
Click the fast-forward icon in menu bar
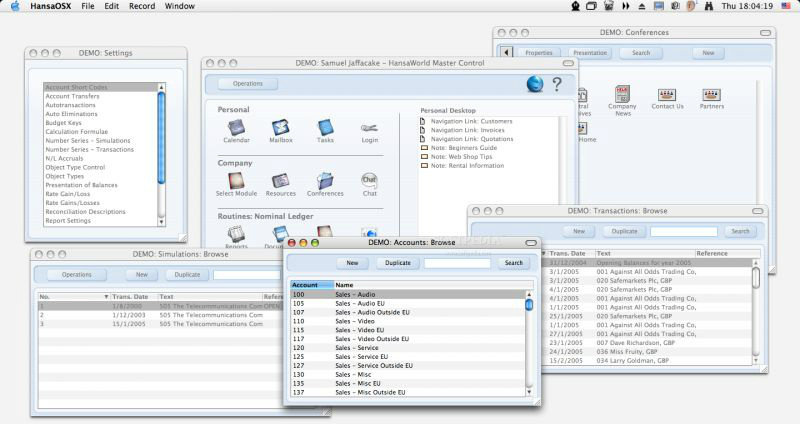pyautogui.click(x=626, y=6)
